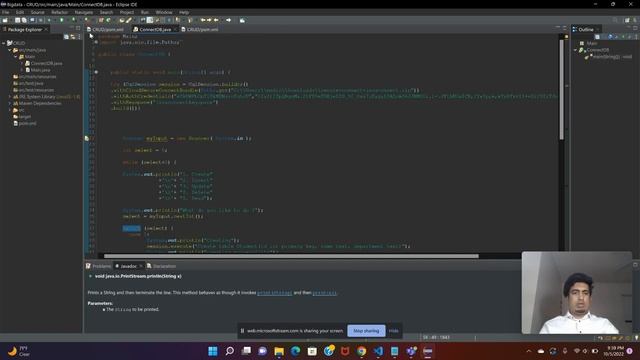Click the editor horizontal scrollbar

(291, 256)
